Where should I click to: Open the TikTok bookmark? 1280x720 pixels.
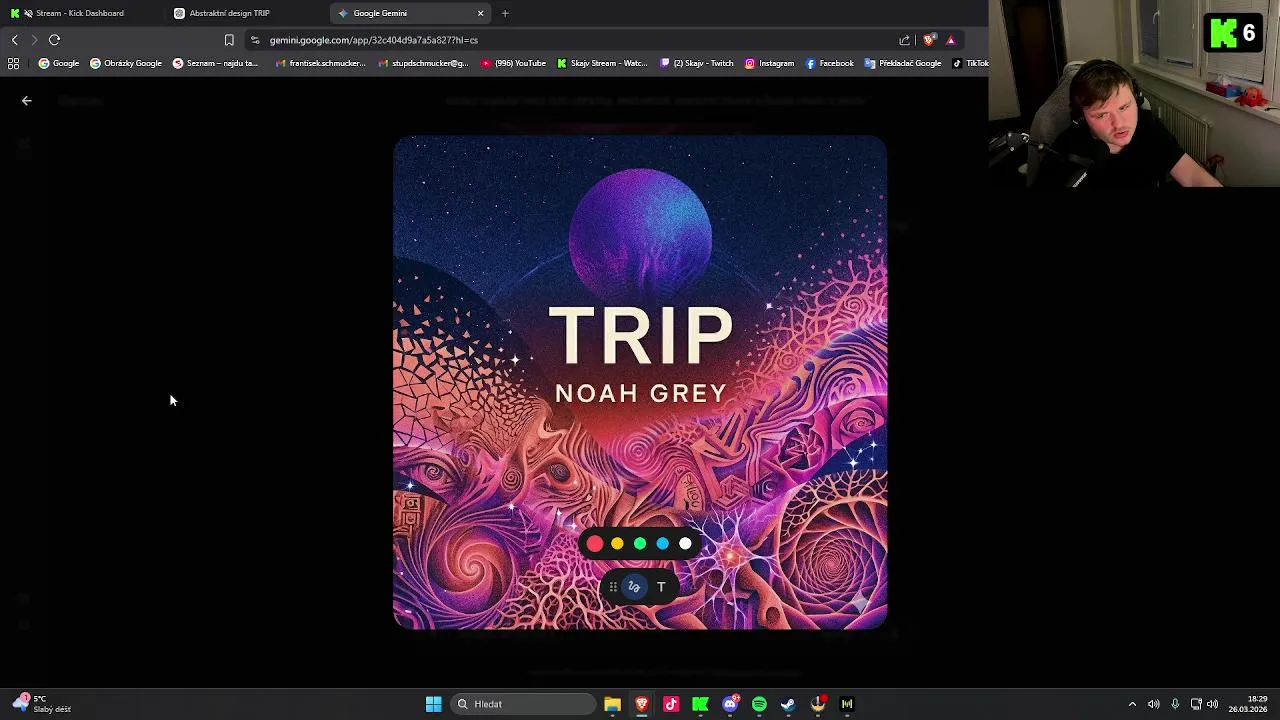click(970, 63)
